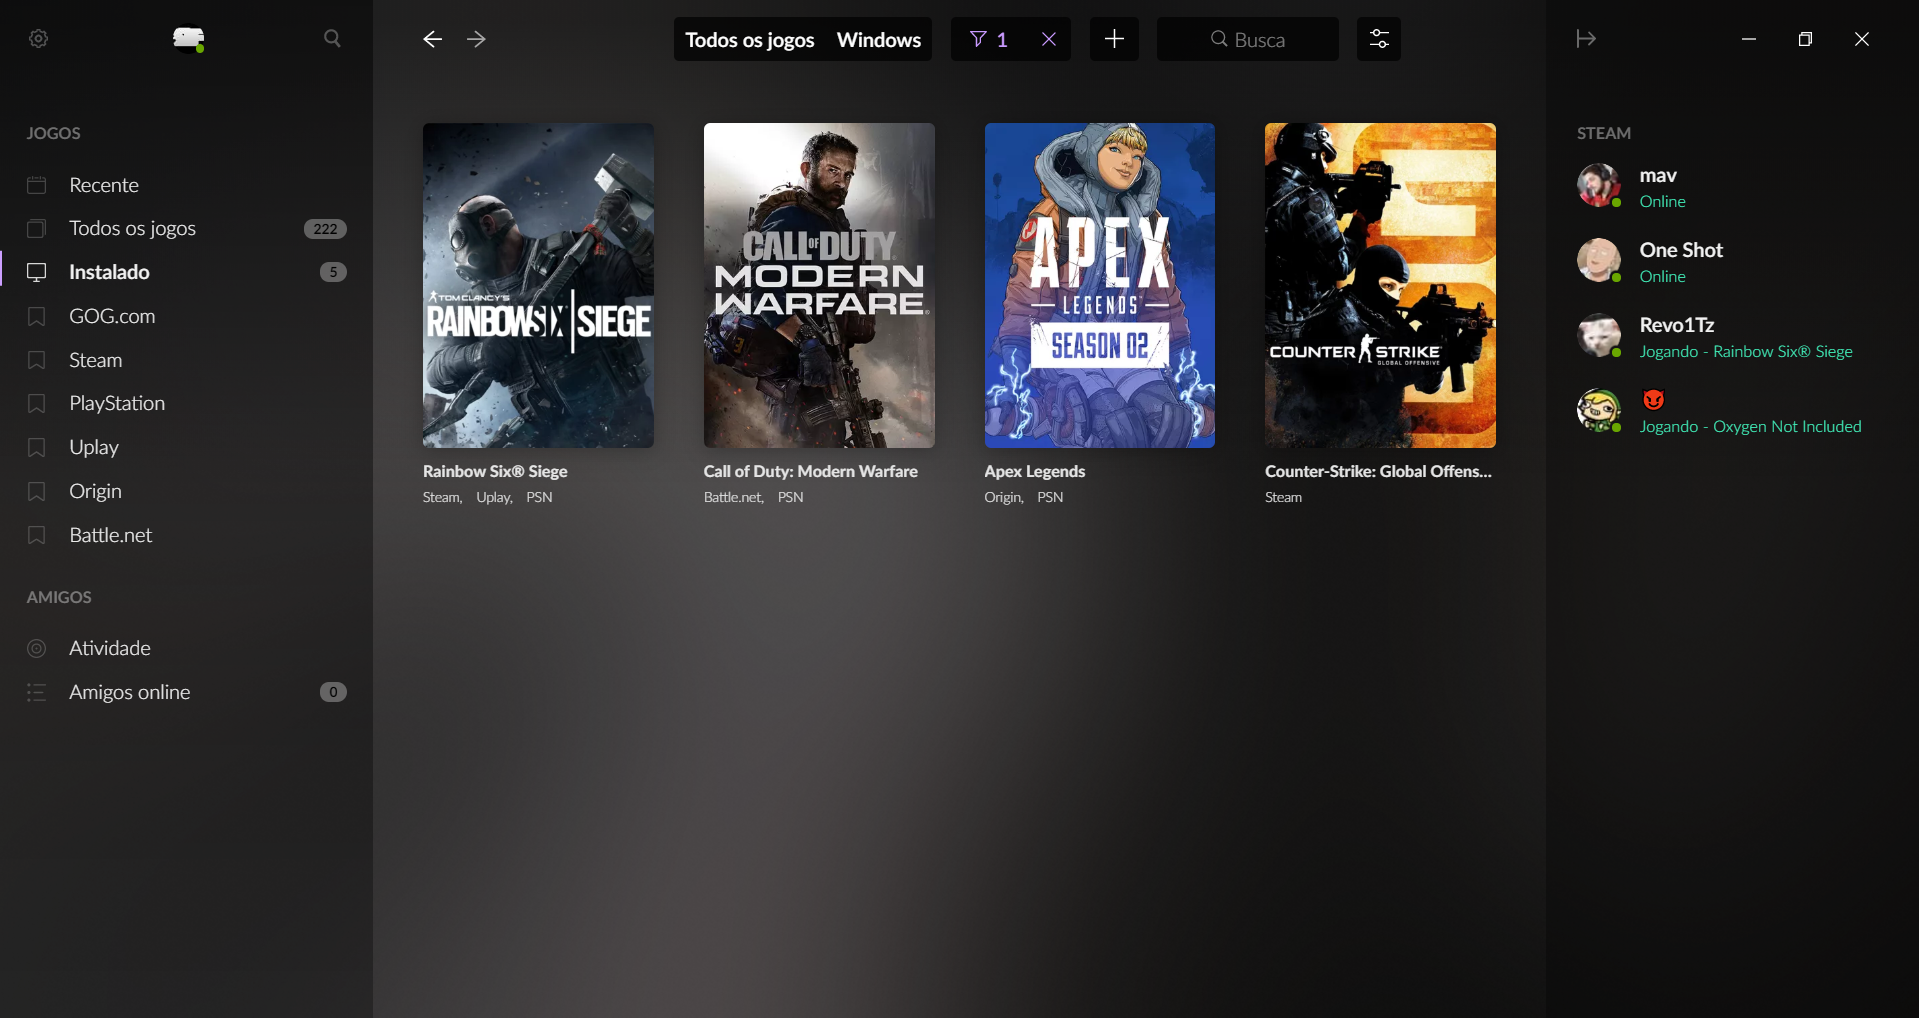Click the Steam bookmark icon

[x=37, y=360]
